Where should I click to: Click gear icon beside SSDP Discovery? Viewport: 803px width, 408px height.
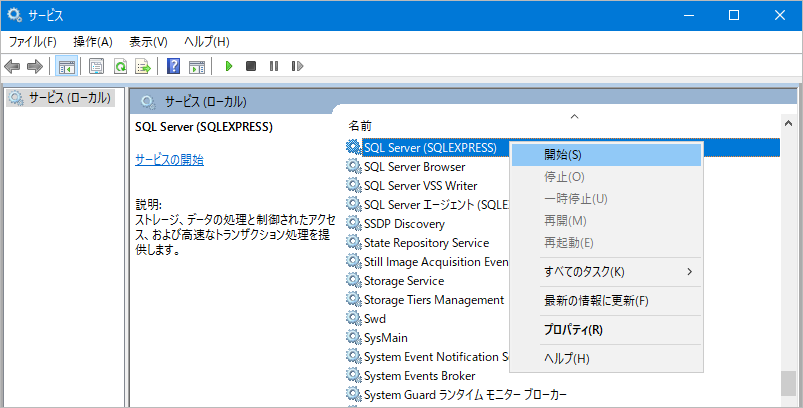(353, 223)
